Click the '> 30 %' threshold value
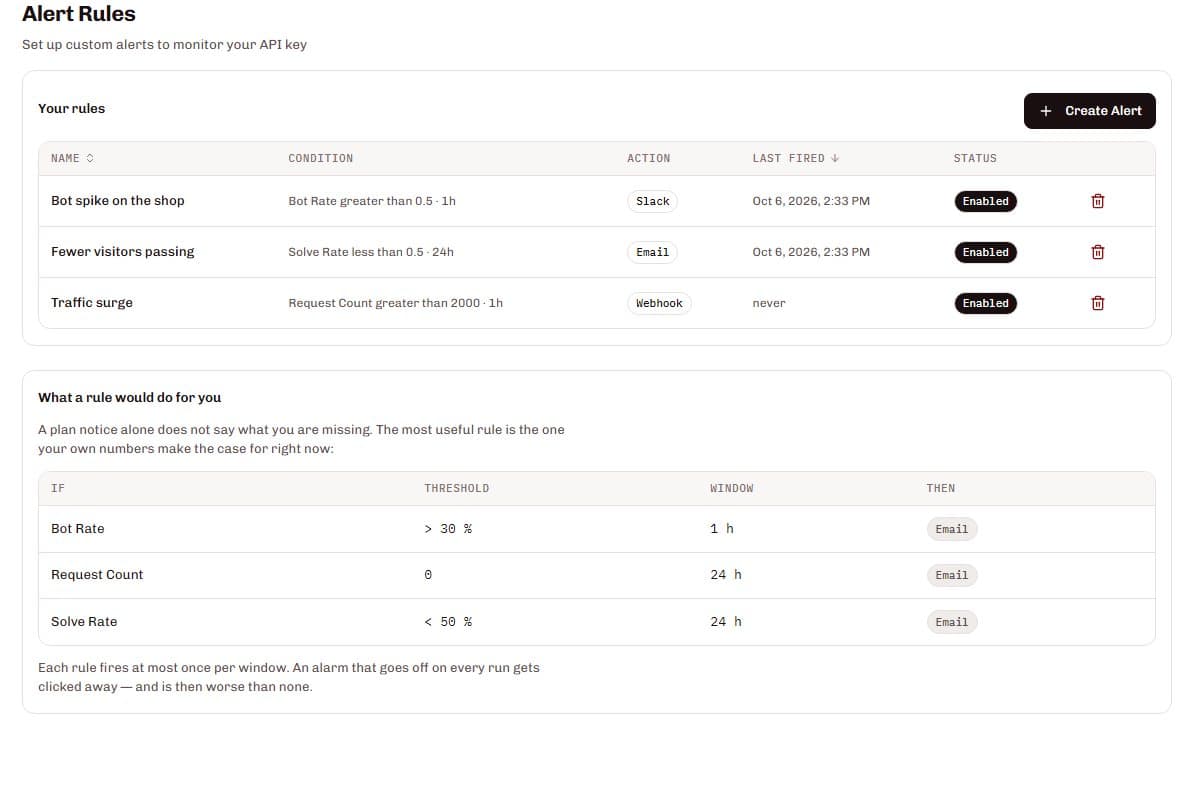The width and height of the screenshot is (1194, 808). [x=449, y=529]
